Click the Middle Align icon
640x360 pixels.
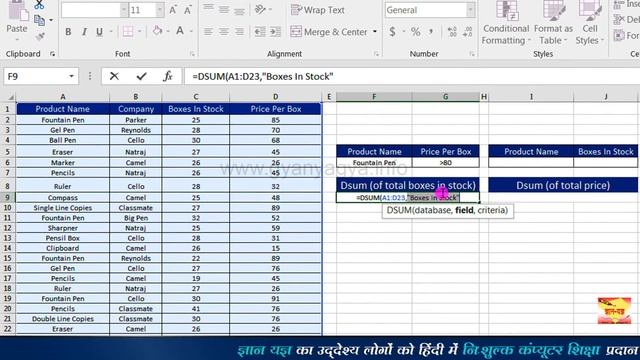(224, 9)
